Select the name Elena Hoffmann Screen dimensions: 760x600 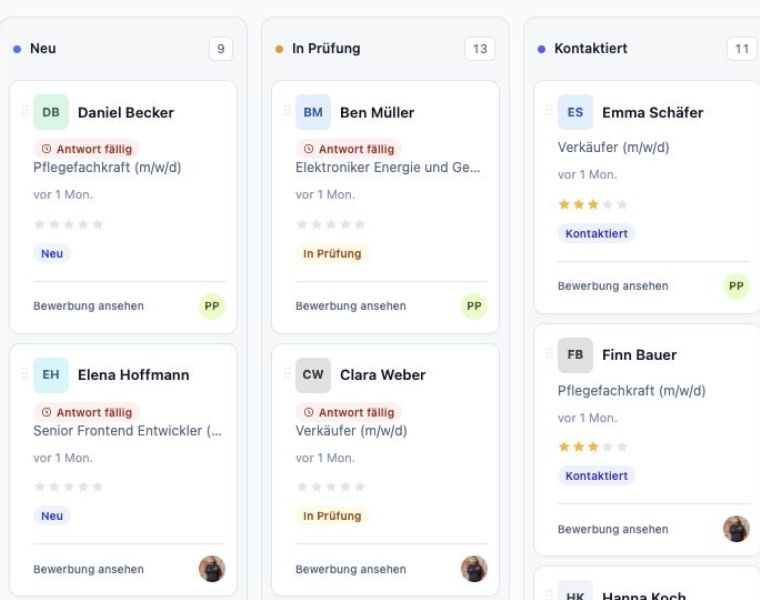133,375
